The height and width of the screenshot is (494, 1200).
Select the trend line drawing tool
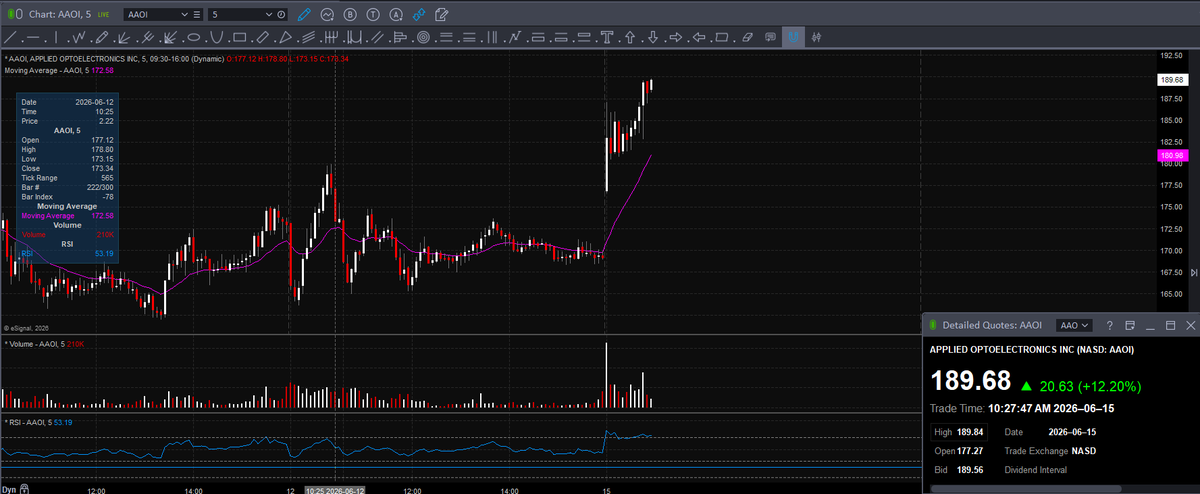pyautogui.click(x=10, y=38)
